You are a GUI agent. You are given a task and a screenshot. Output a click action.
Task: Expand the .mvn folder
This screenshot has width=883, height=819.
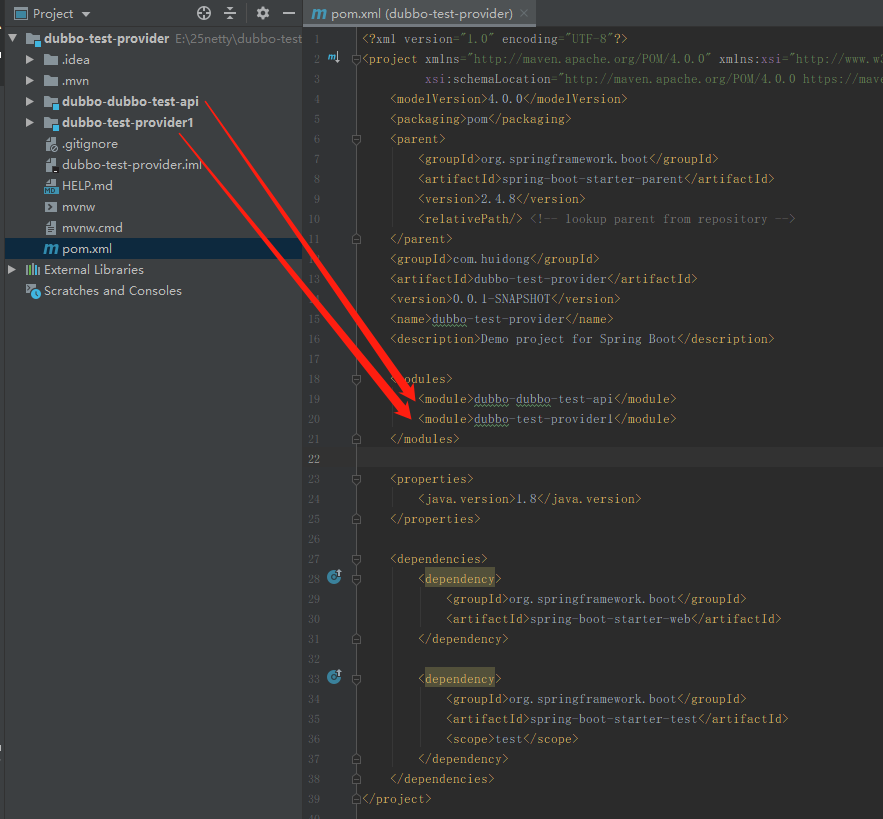tap(30, 81)
